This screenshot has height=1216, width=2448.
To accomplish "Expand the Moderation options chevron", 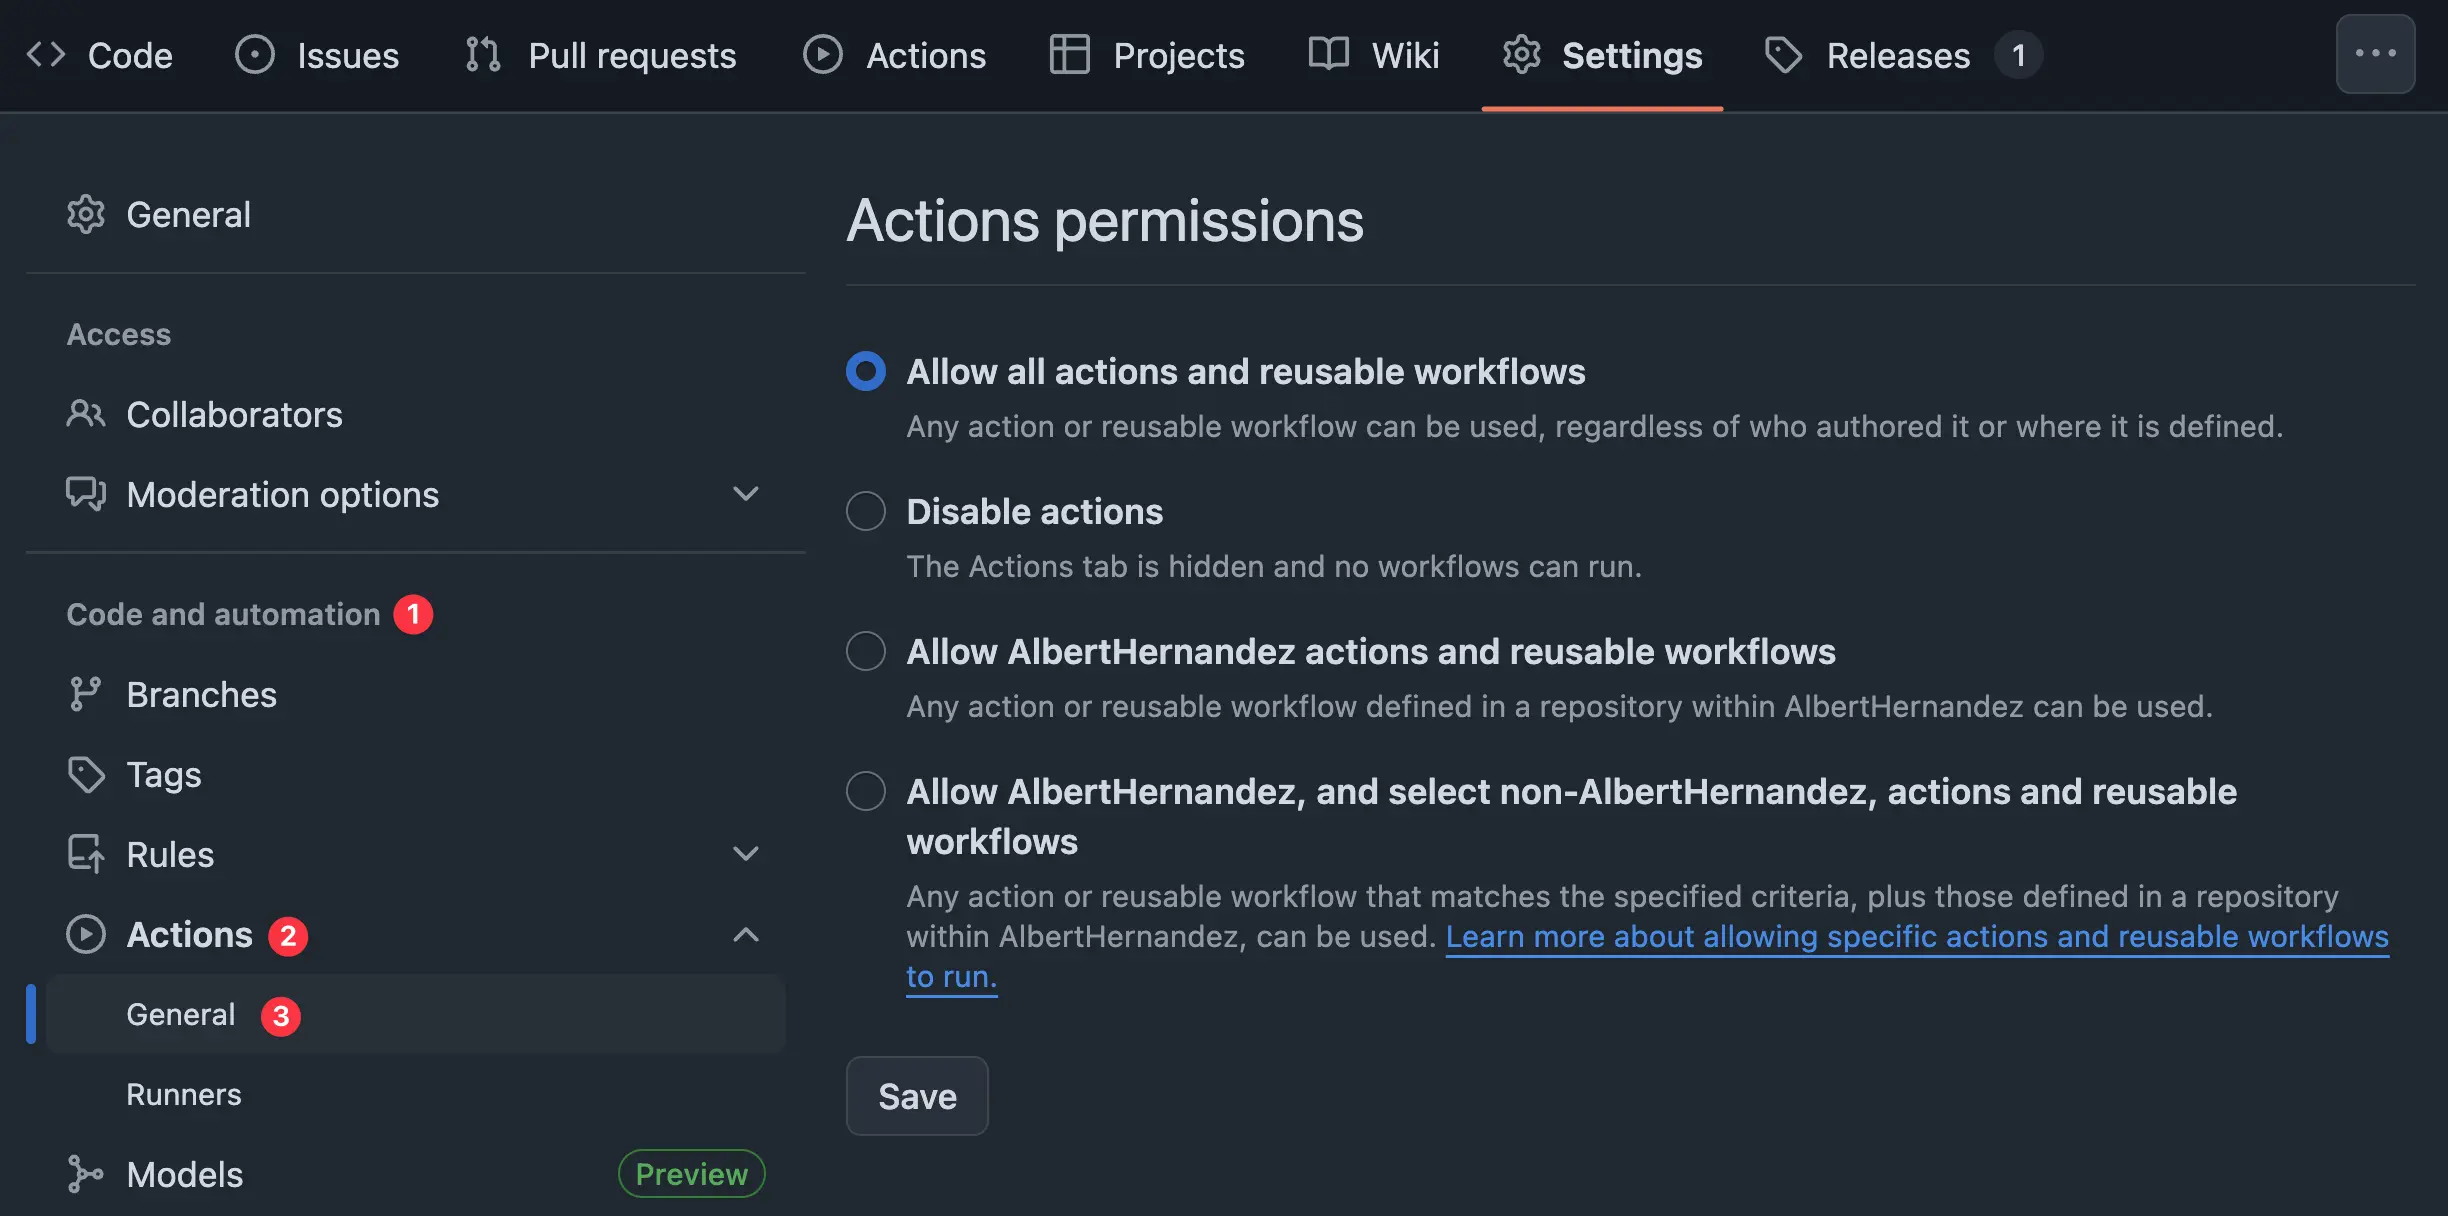I will [746, 494].
